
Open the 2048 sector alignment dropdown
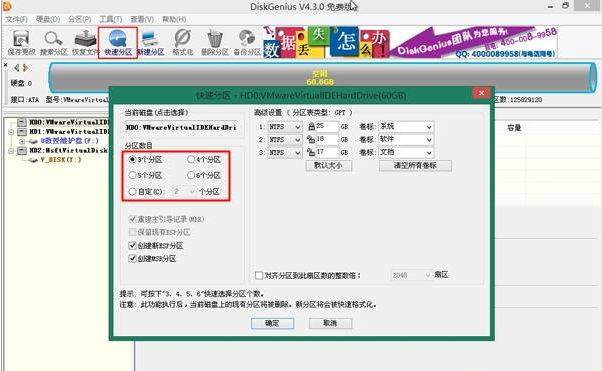click(411, 275)
